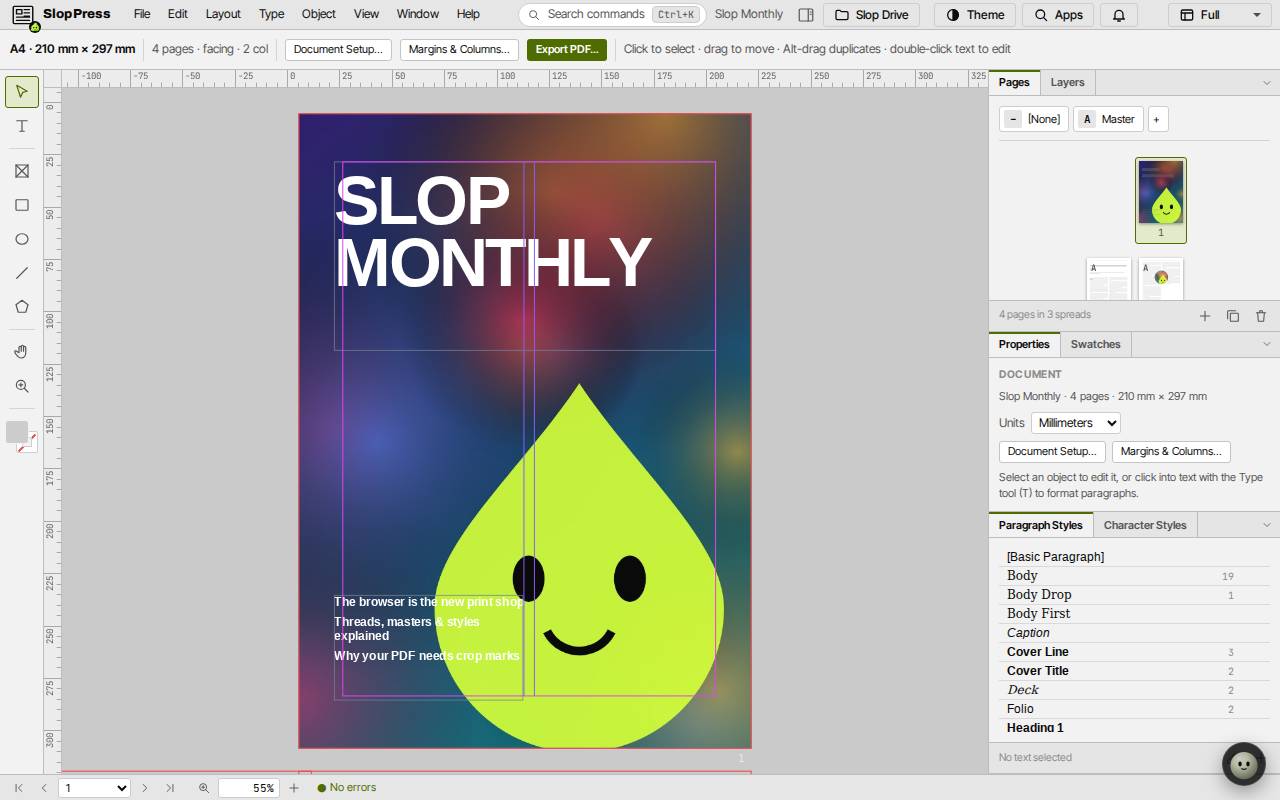Image resolution: width=1280 pixels, height=800 pixels.
Task: Select the Type tool
Action: click(22, 126)
